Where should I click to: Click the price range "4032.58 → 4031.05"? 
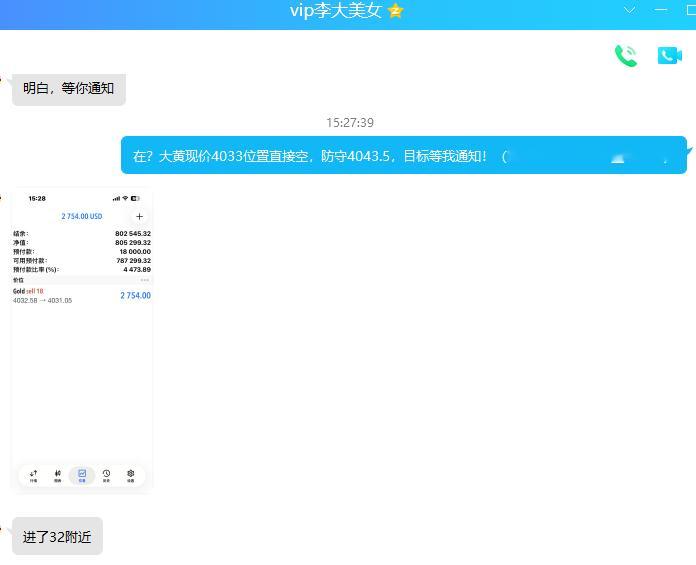tap(42, 300)
